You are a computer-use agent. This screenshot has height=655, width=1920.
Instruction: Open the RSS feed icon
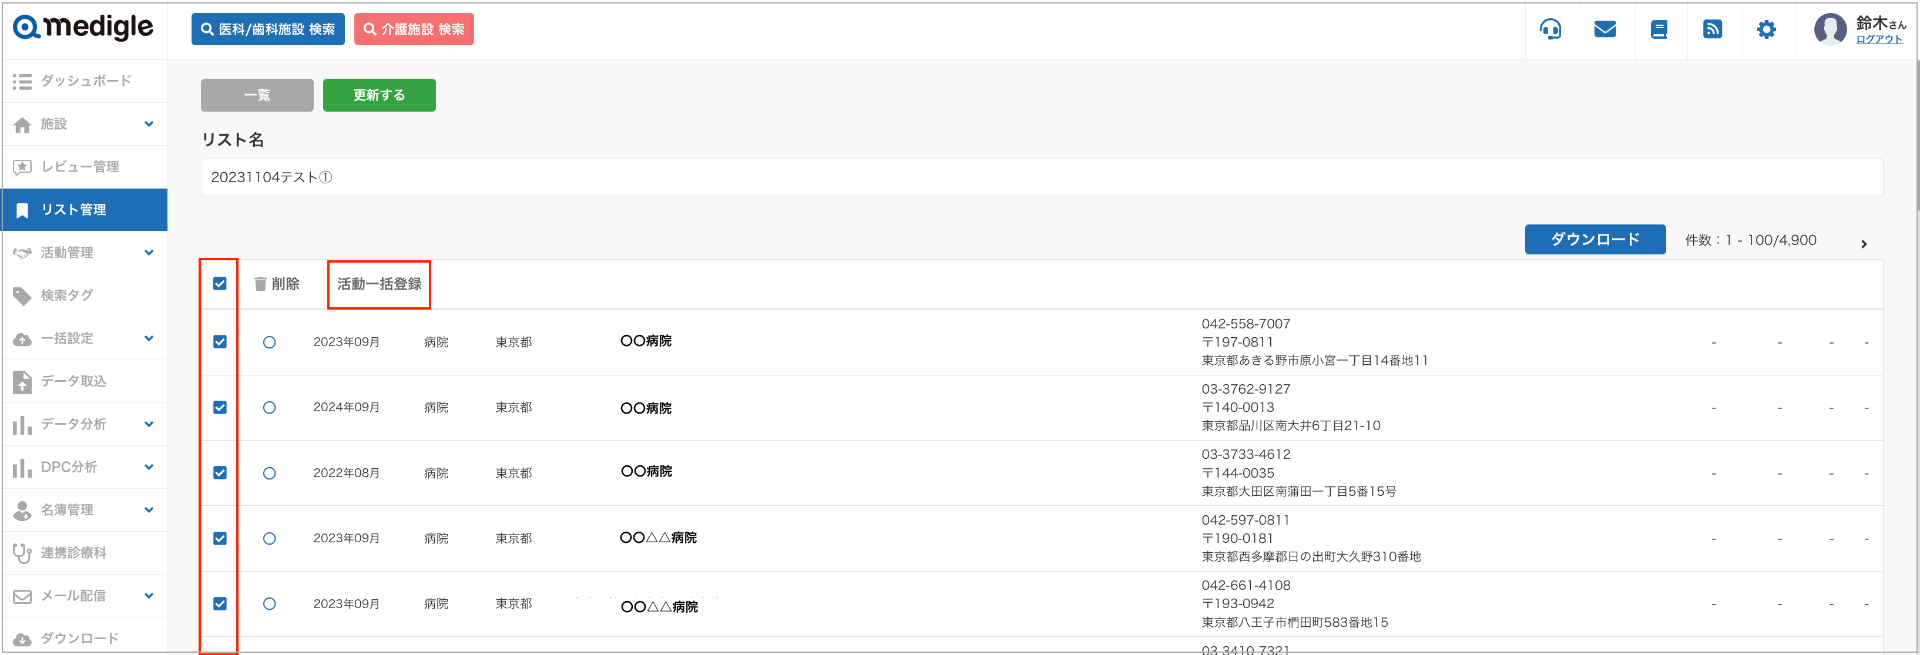click(x=1713, y=29)
